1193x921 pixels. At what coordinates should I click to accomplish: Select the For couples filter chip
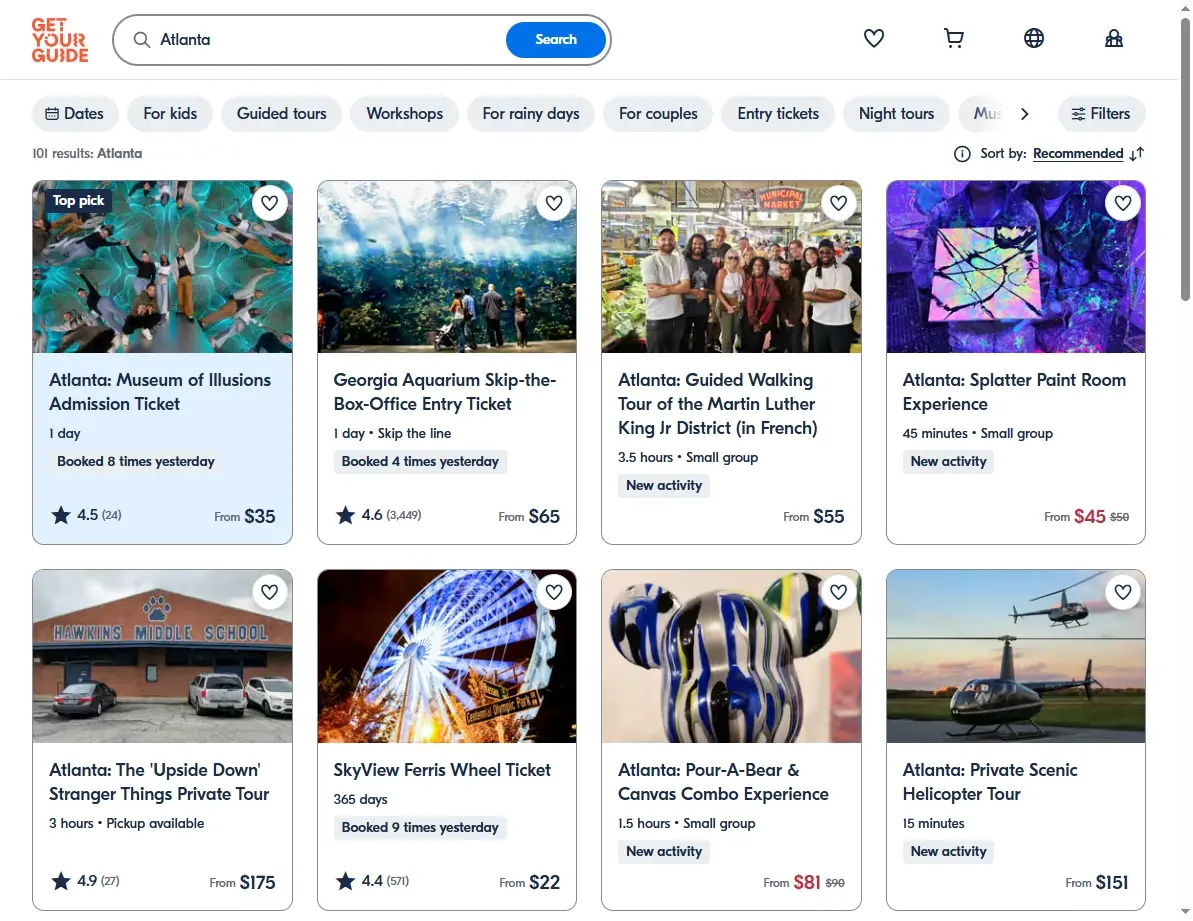point(658,113)
